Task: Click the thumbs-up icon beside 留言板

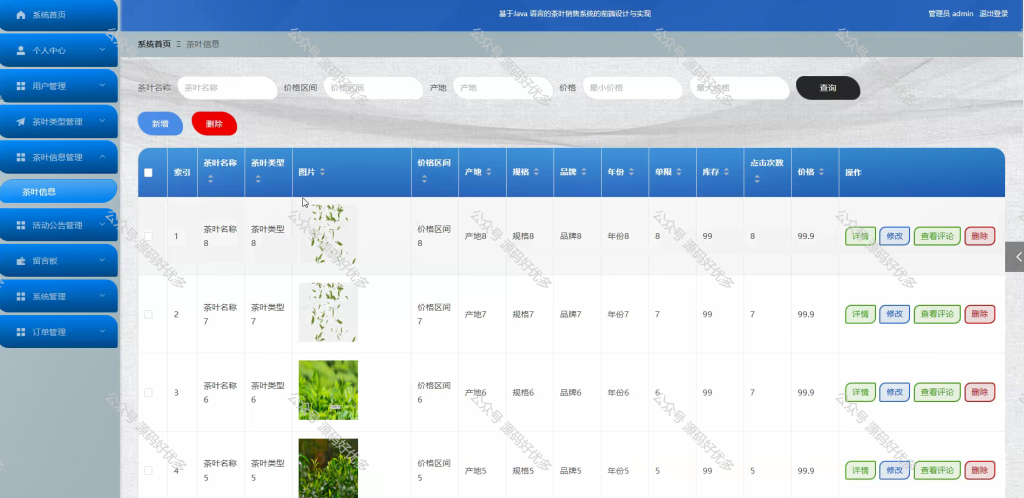Action: (21, 261)
